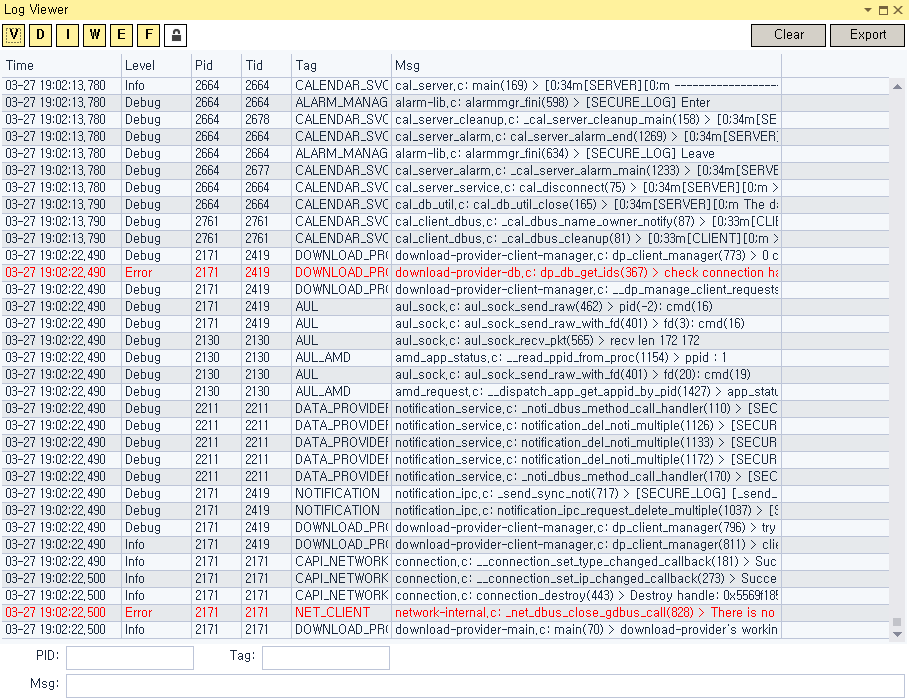This screenshot has width=909, height=700.
Task: Click the scrollbar up arrow
Action: pyautogui.click(x=897, y=87)
